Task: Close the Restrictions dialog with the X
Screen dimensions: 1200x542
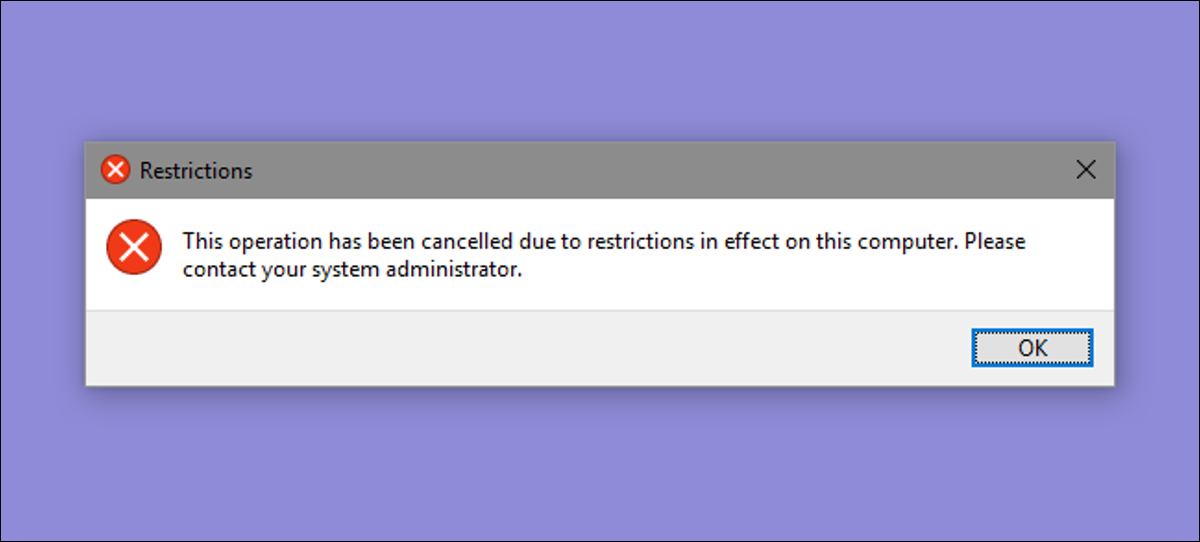Action: (1085, 170)
